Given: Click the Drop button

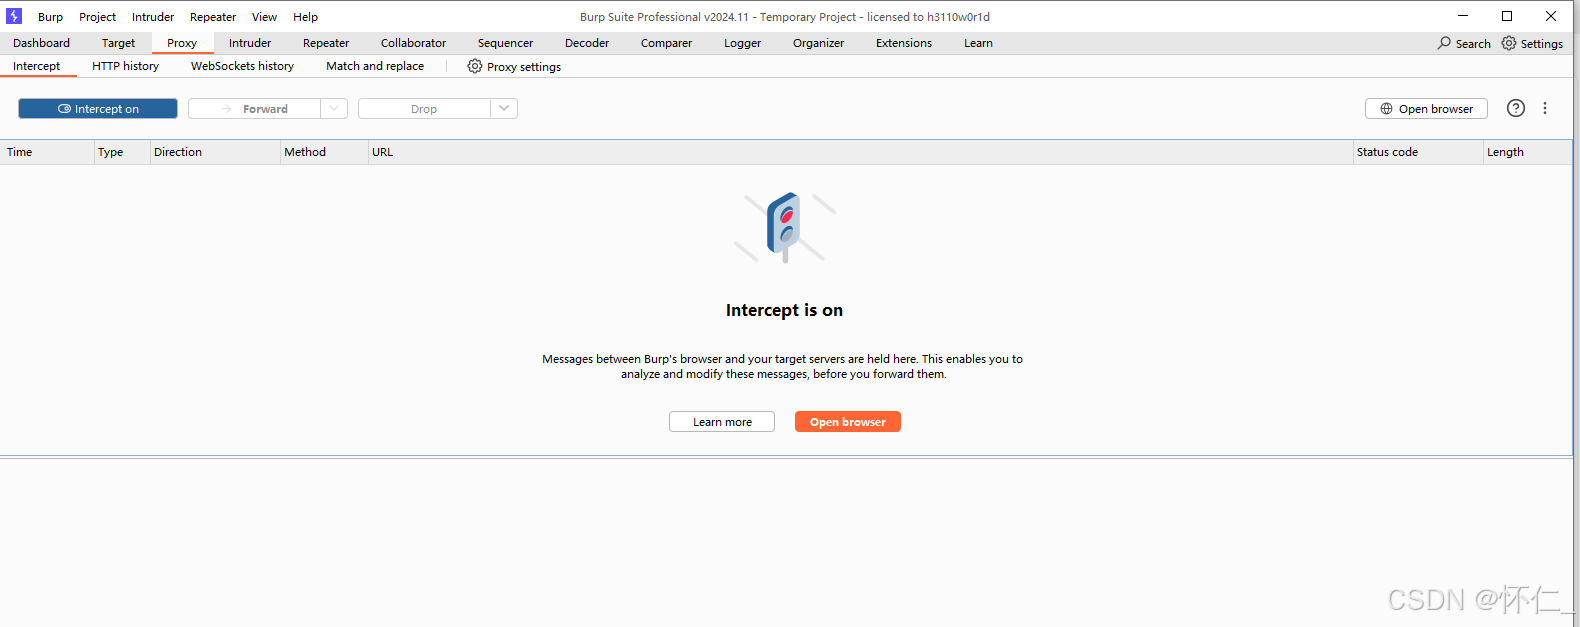Looking at the screenshot, I should tap(424, 109).
